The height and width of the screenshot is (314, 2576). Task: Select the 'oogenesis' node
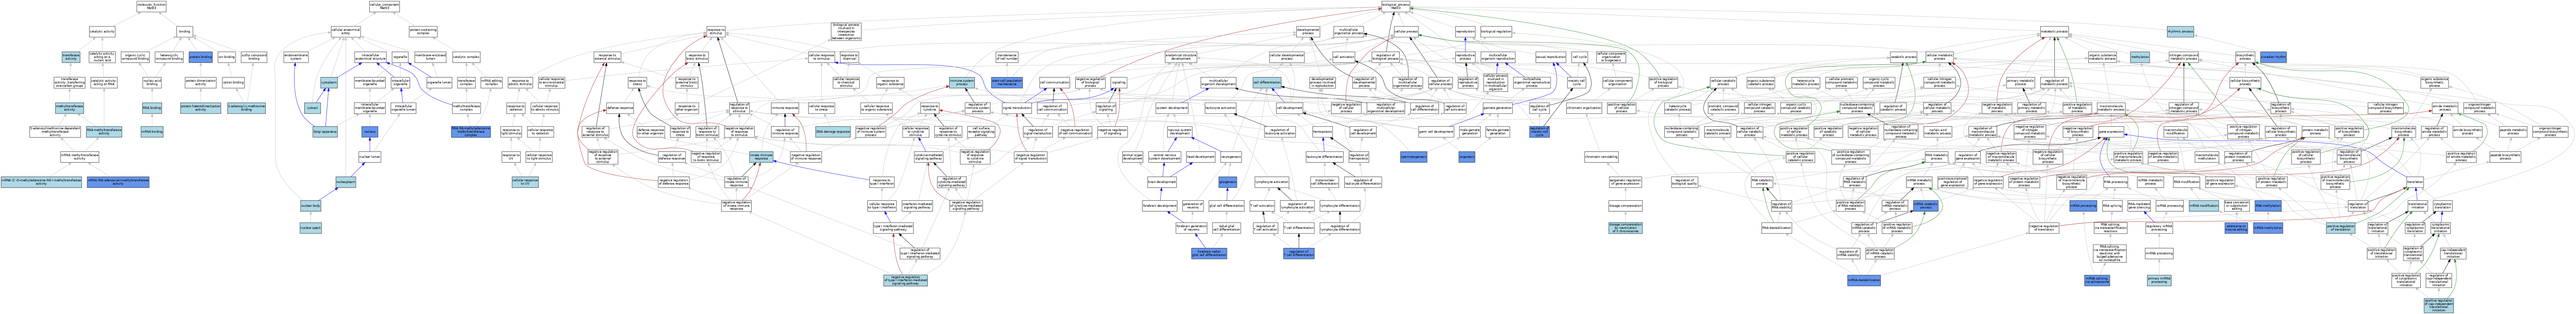(1467, 157)
